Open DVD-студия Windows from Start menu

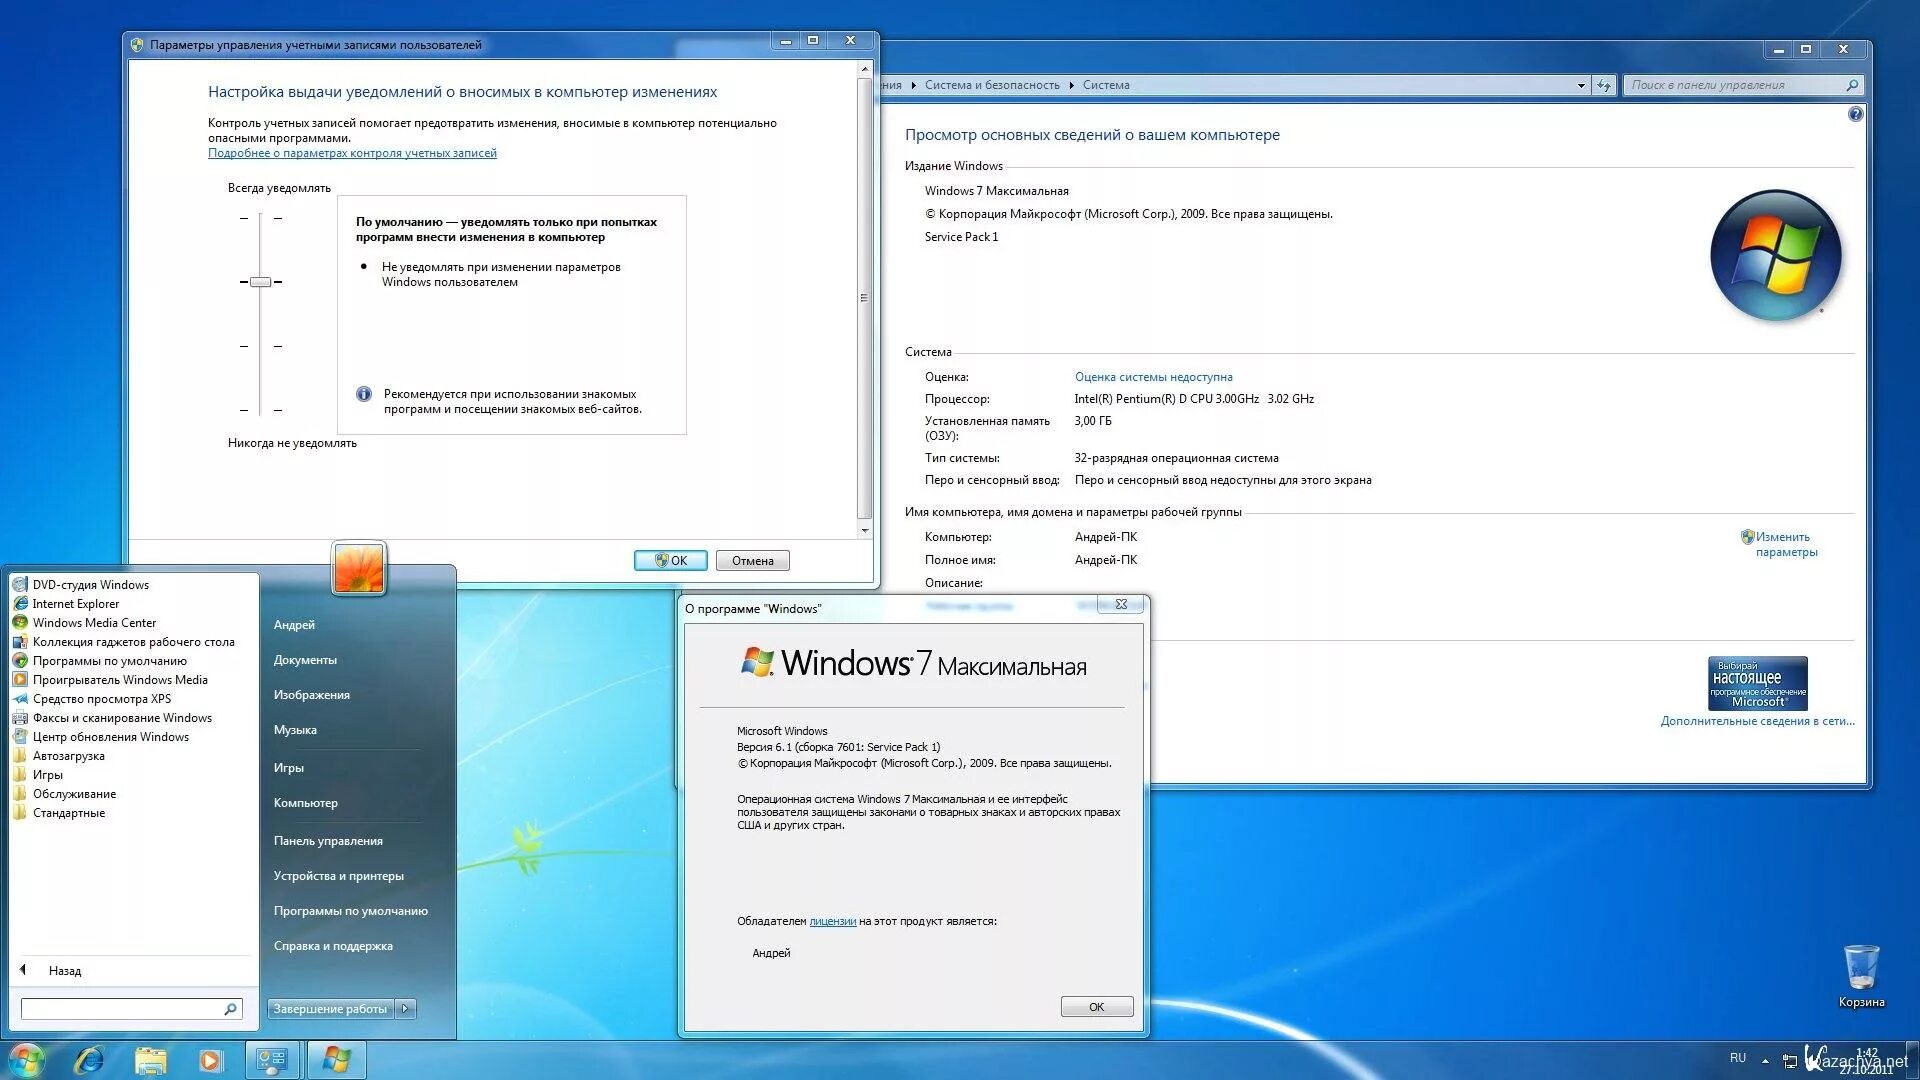coord(90,585)
